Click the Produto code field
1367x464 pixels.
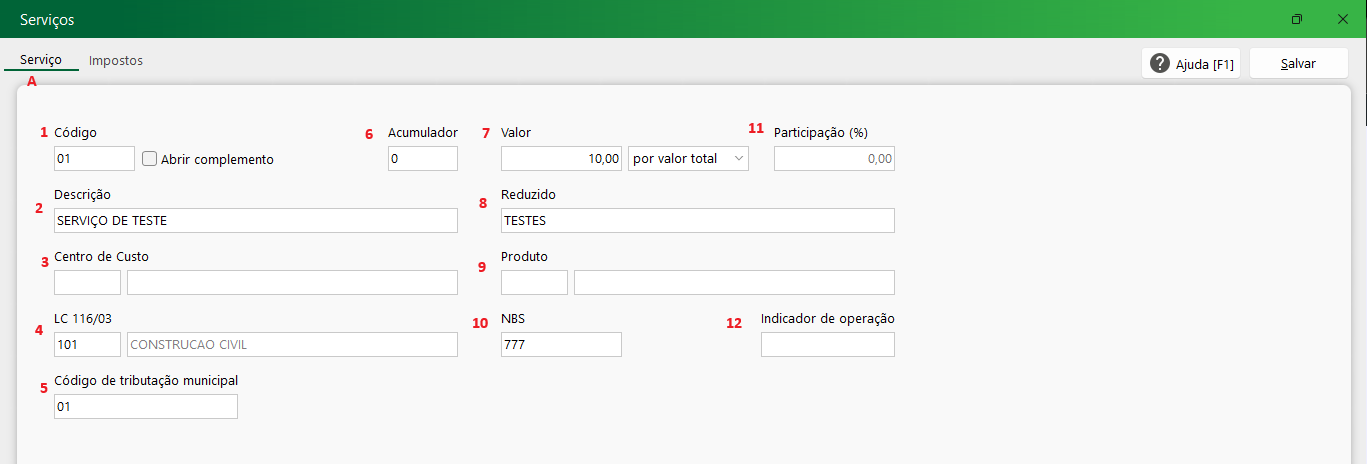coord(534,282)
